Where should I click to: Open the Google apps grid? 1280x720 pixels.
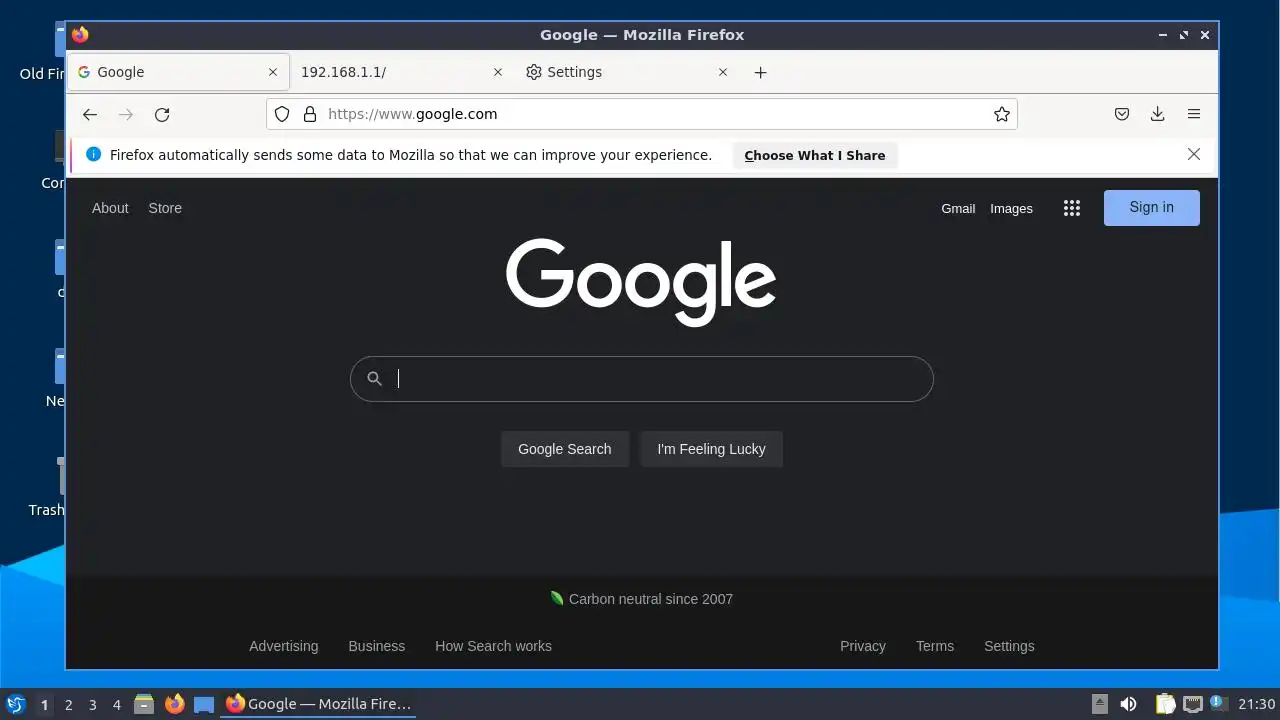[1072, 208]
